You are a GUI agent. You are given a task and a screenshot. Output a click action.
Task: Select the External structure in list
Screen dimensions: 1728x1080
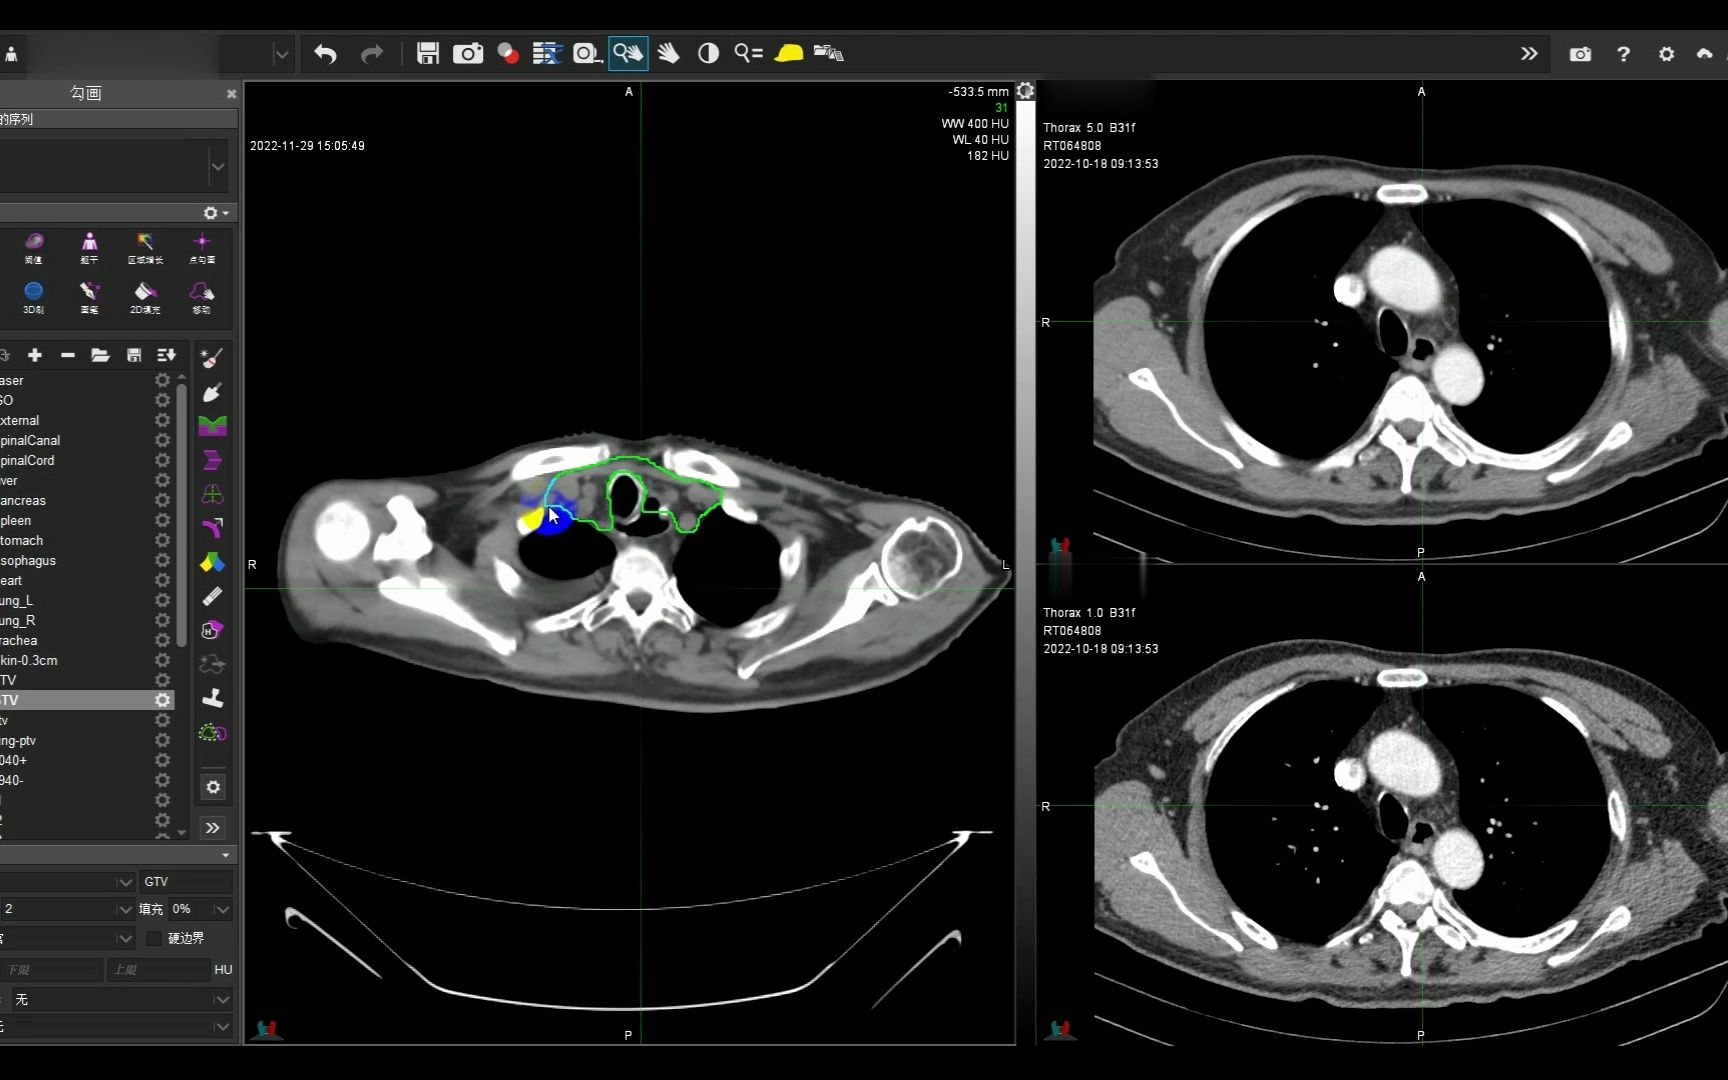[x=87, y=420]
